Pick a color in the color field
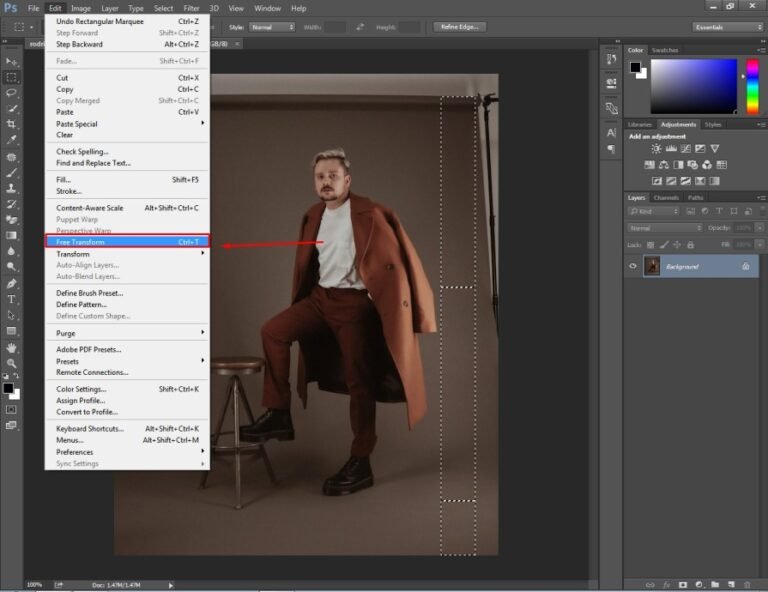The width and height of the screenshot is (768, 592). coord(694,87)
